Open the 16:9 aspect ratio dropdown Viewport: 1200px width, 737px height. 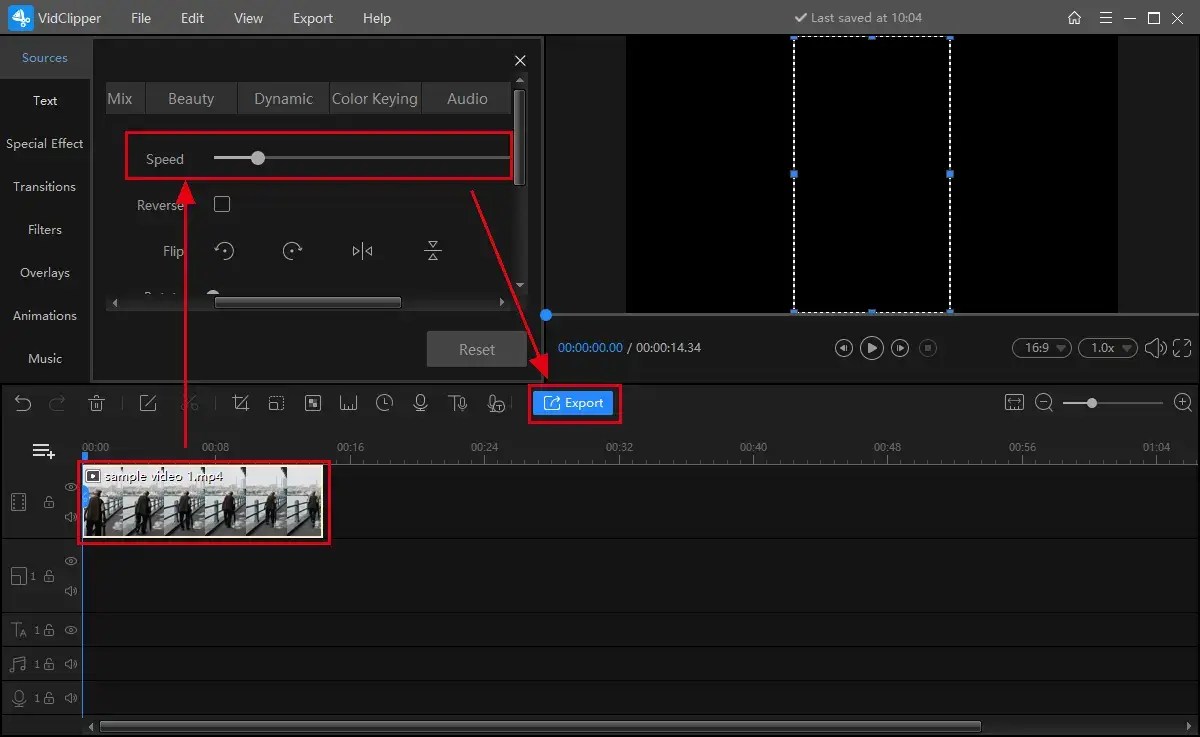pyautogui.click(x=1041, y=347)
